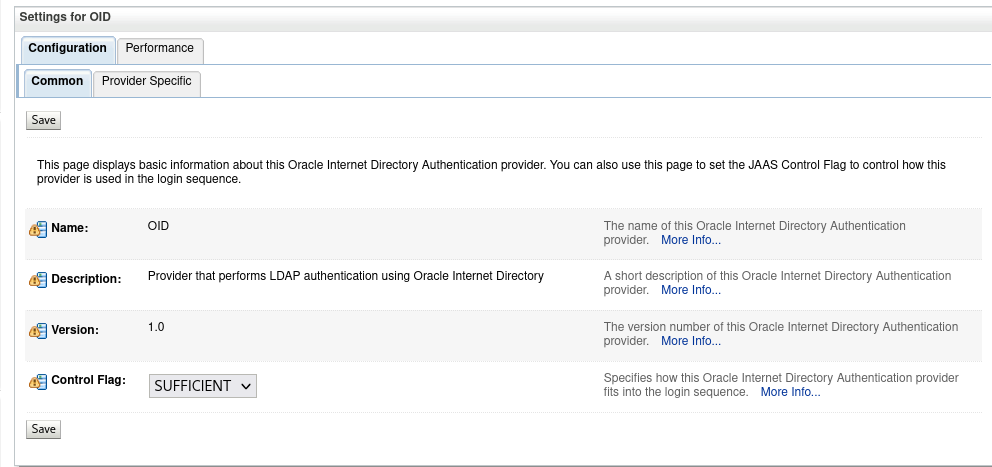The image size is (992, 467).
Task: Click the icon beside the Version label
Action: coord(37,331)
